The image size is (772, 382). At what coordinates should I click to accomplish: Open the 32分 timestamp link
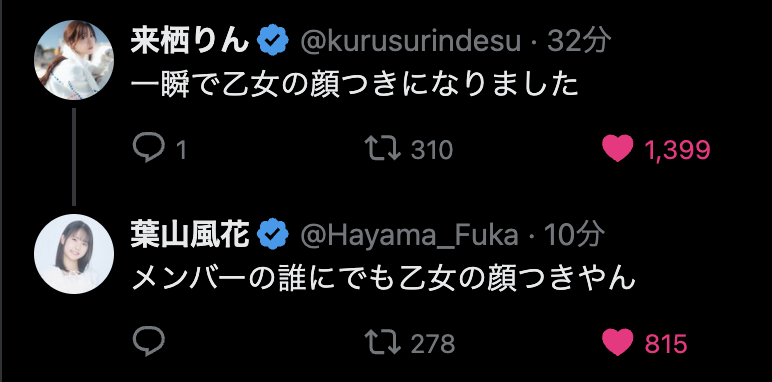click(x=578, y=41)
